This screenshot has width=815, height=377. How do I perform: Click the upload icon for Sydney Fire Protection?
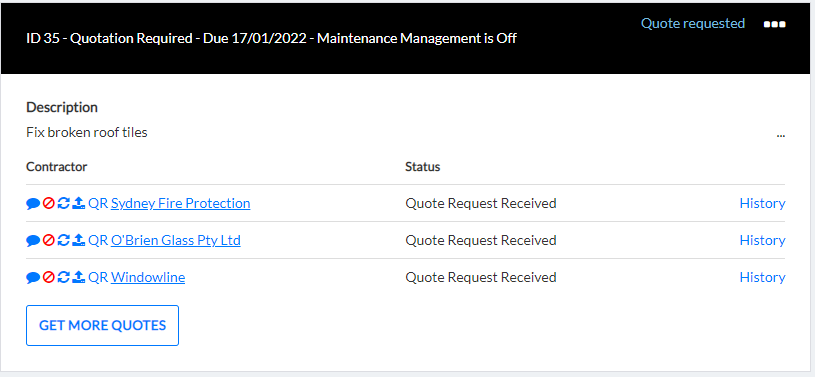pyautogui.click(x=78, y=204)
